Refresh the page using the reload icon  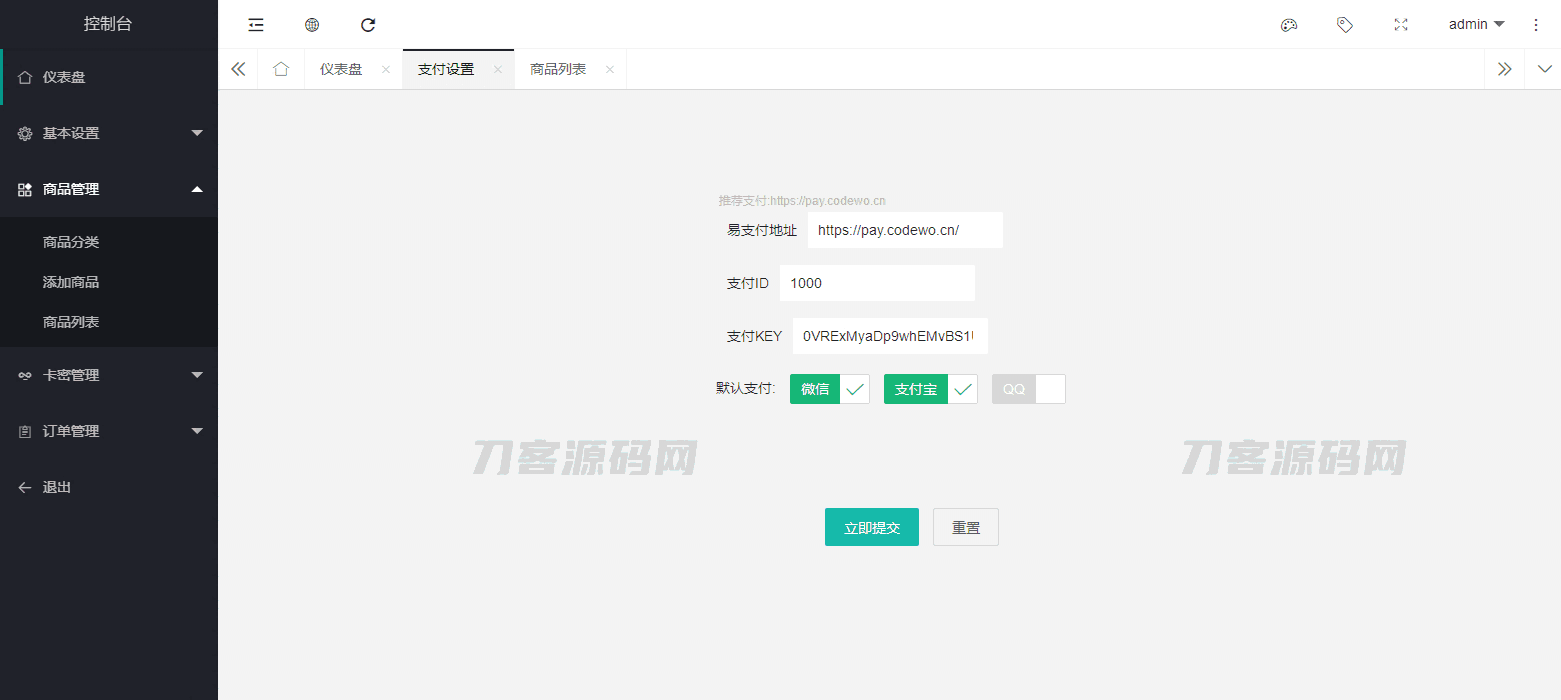click(368, 25)
